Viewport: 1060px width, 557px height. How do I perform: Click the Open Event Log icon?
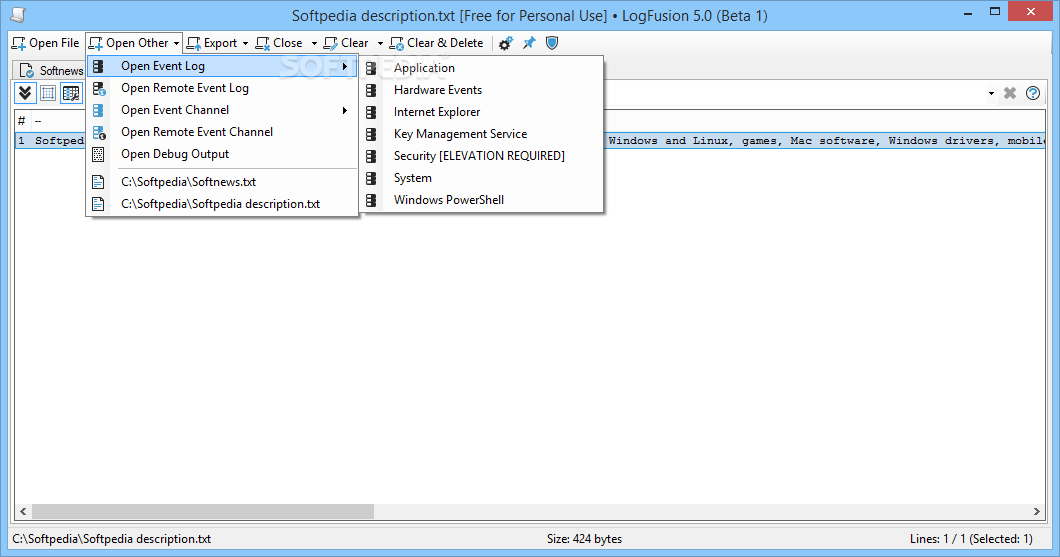click(x=99, y=66)
